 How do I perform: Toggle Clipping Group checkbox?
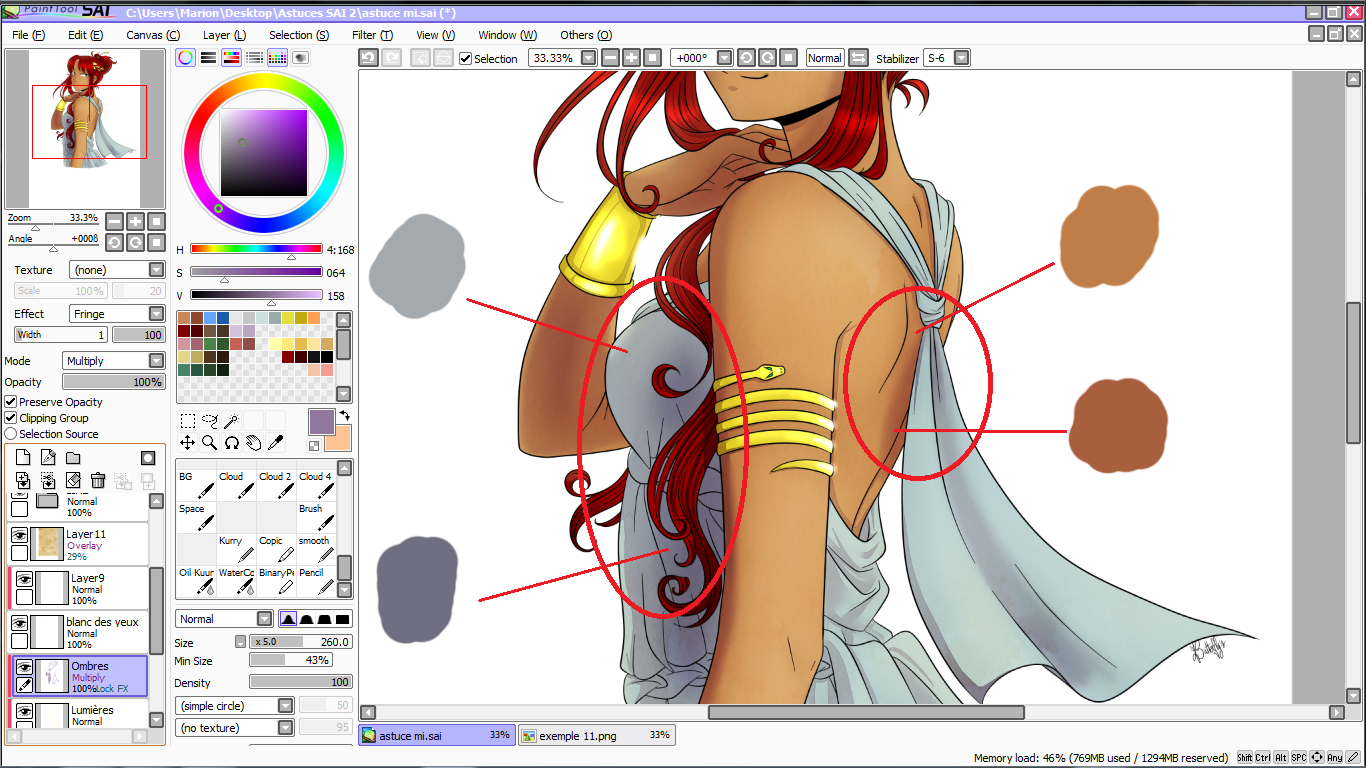coord(11,418)
